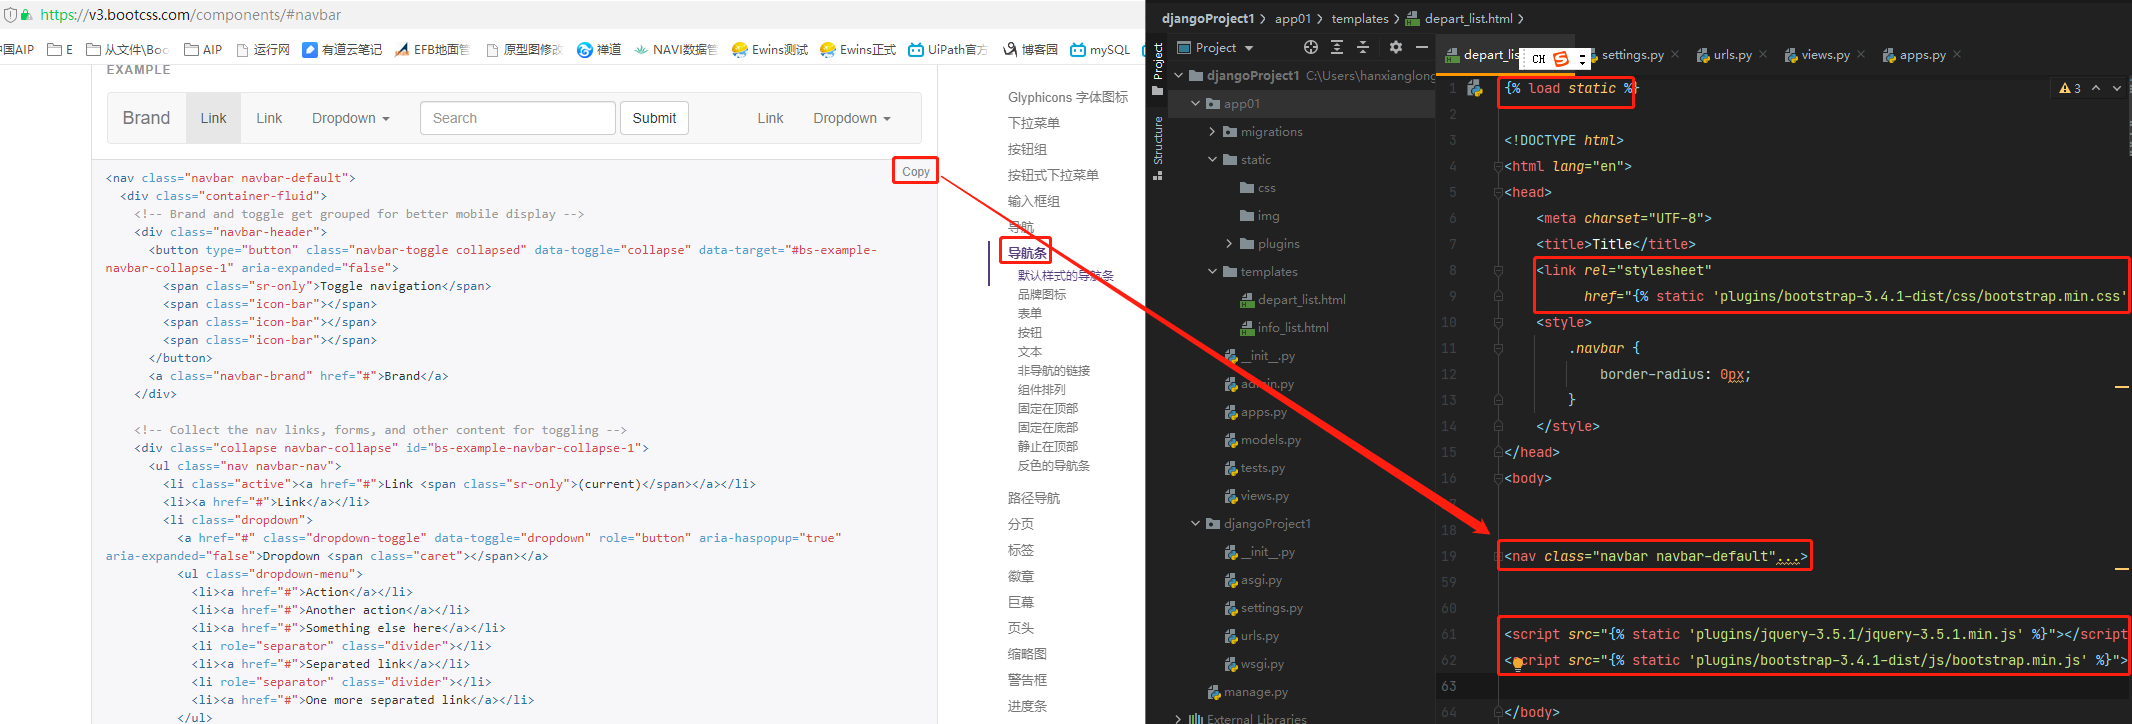Viewport: 2132px width, 724px height.
Task: Expand the External Libraries node arrow
Action: coord(1179,718)
